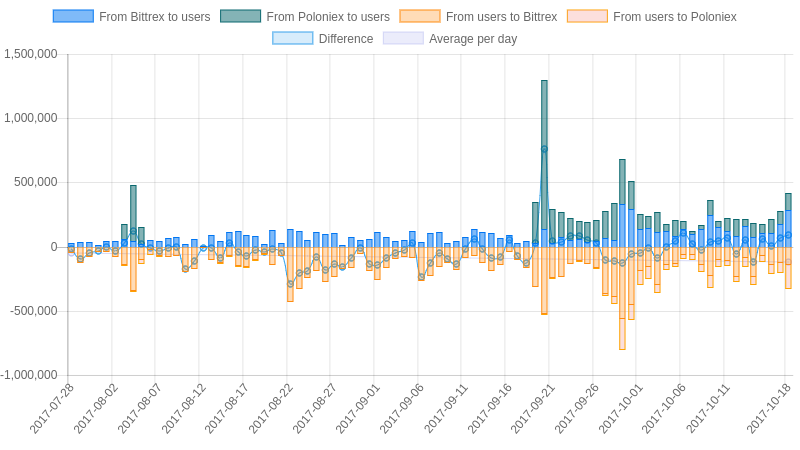Click the lavender Average per day swatch
The width and height of the screenshot is (800, 450).
[403, 38]
